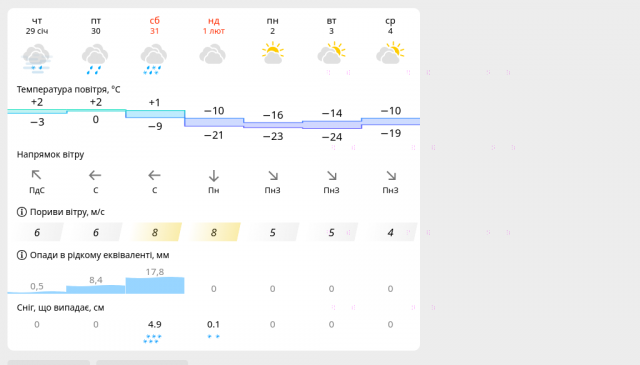
Task: Select the сб 31 day column header
Action: (x=154, y=25)
